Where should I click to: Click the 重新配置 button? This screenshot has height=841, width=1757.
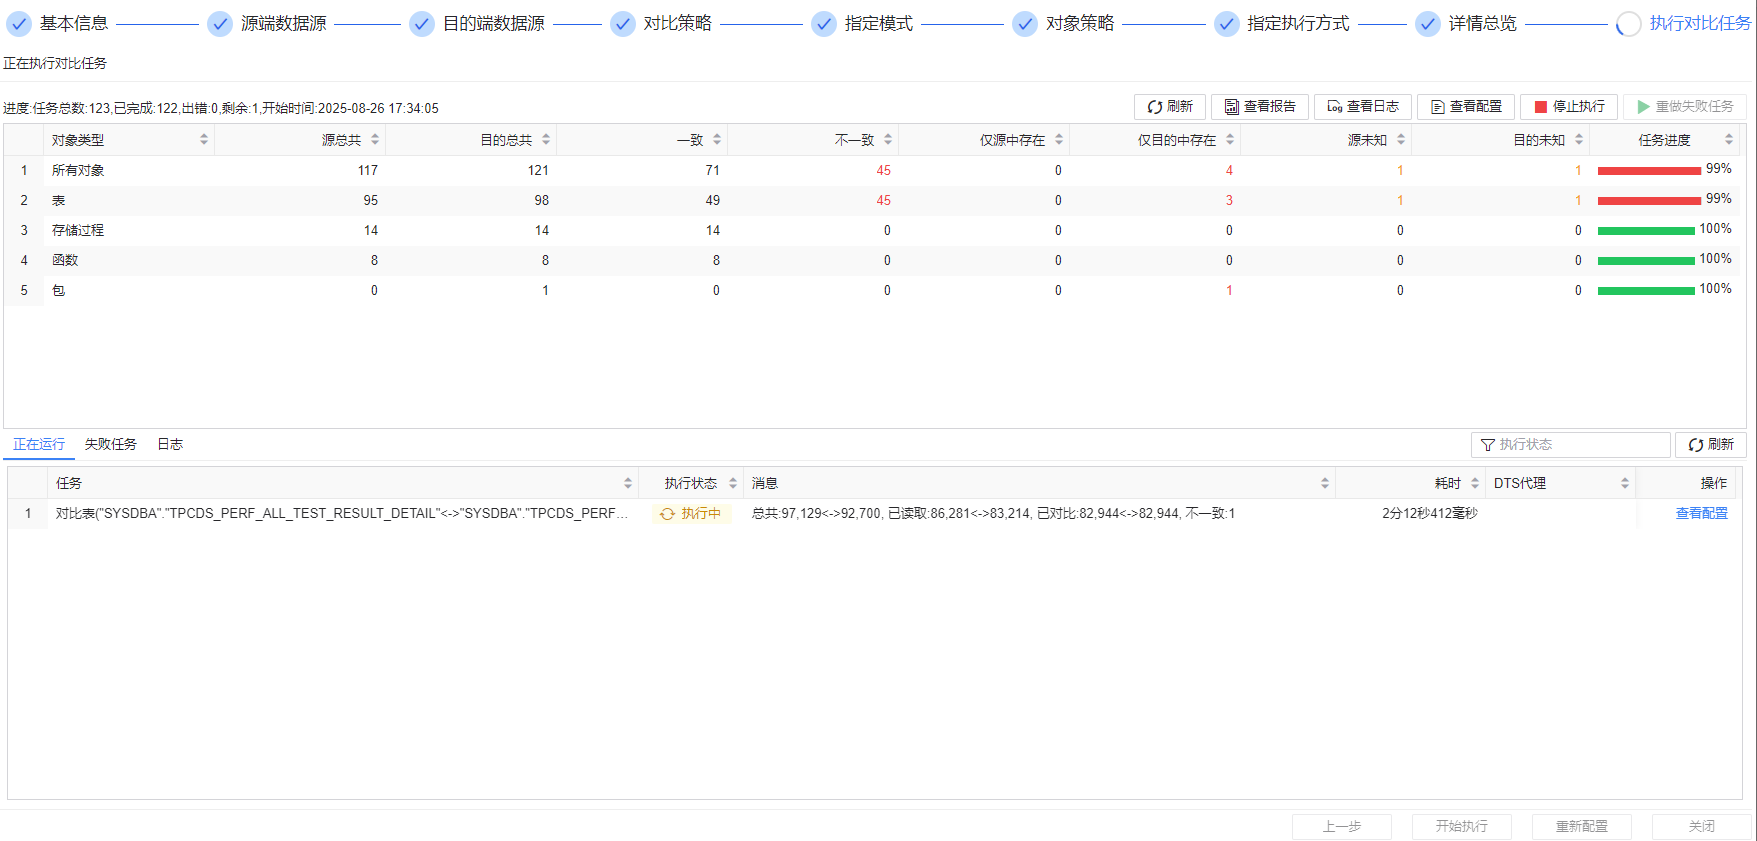(1582, 827)
